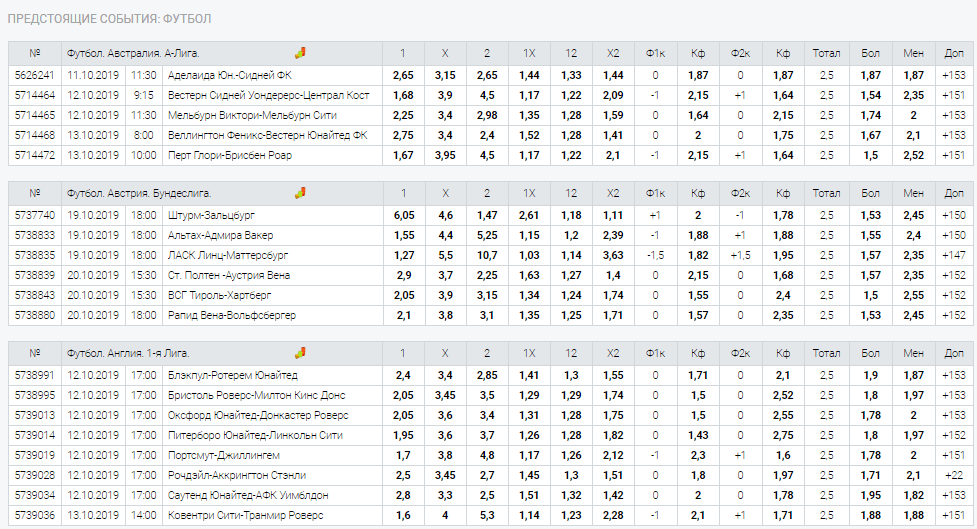Expand extra bets +151 for Портсмут-Джиллингем

(954, 455)
